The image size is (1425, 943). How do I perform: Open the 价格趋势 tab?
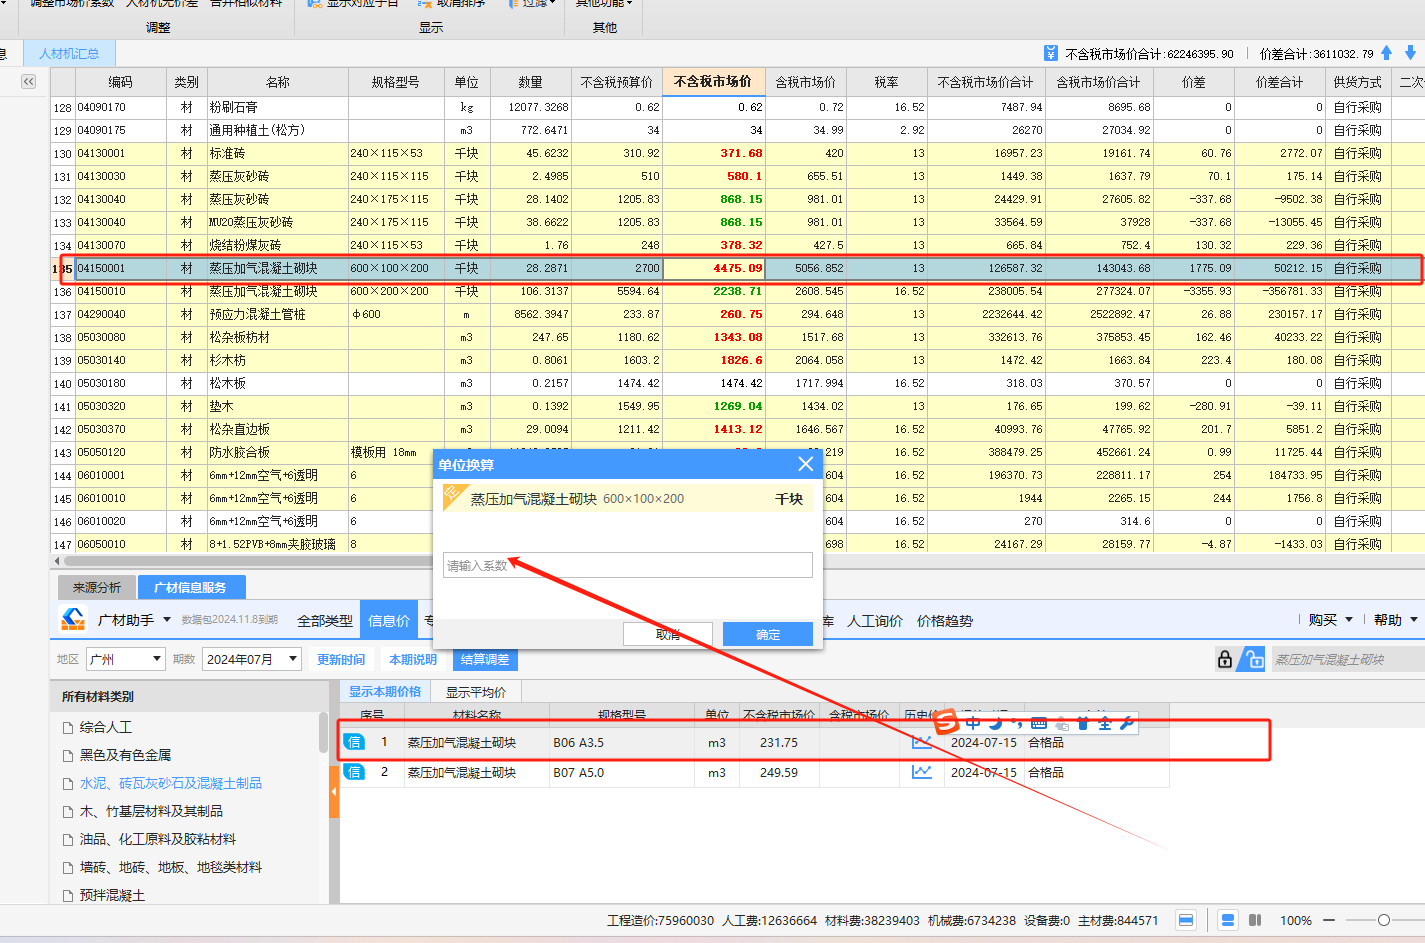coord(945,620)
